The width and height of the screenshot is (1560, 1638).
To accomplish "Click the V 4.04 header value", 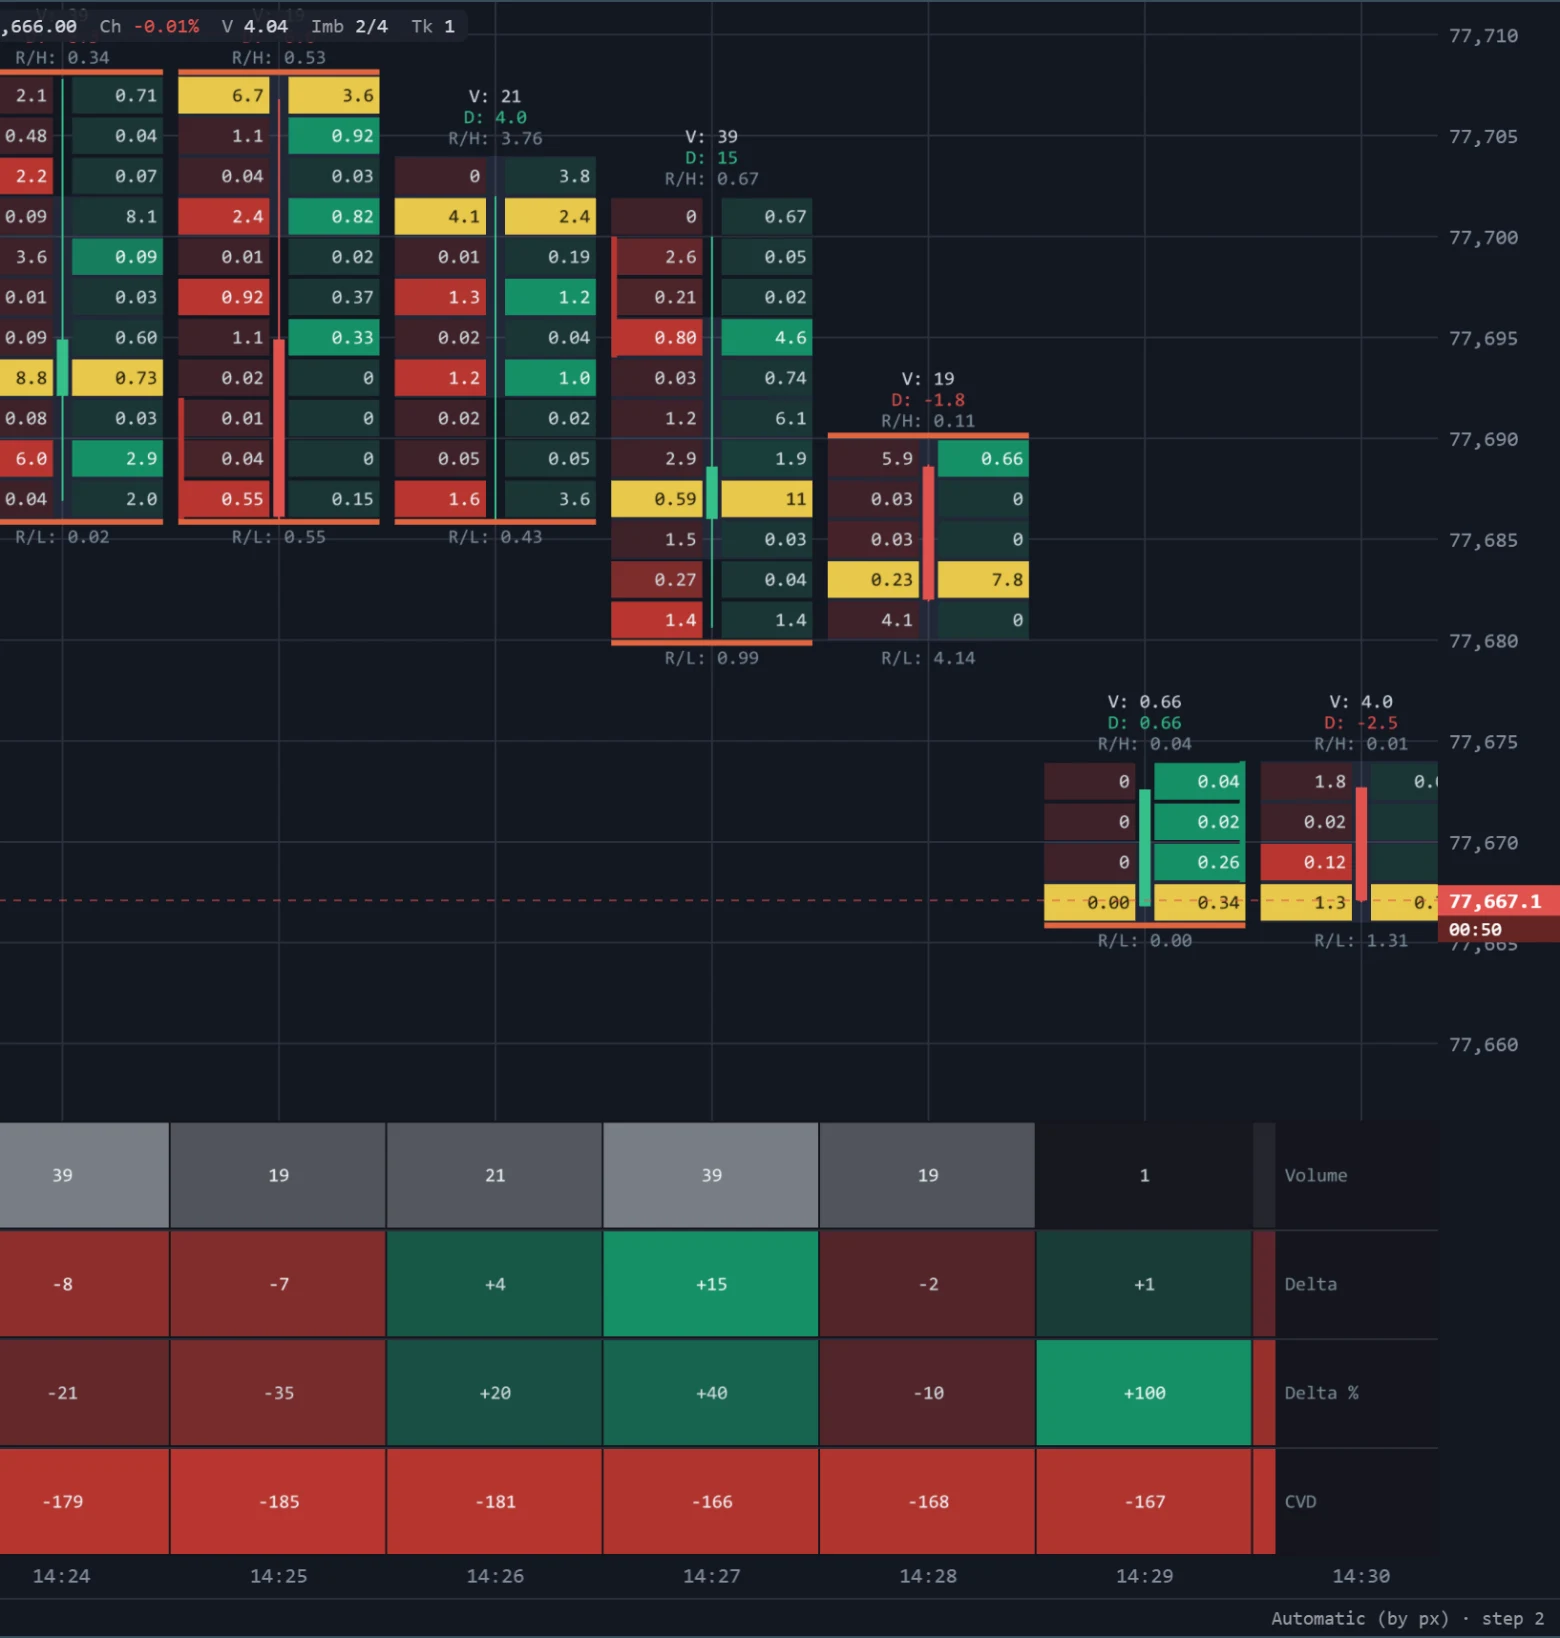I will (x=255, y=27).
